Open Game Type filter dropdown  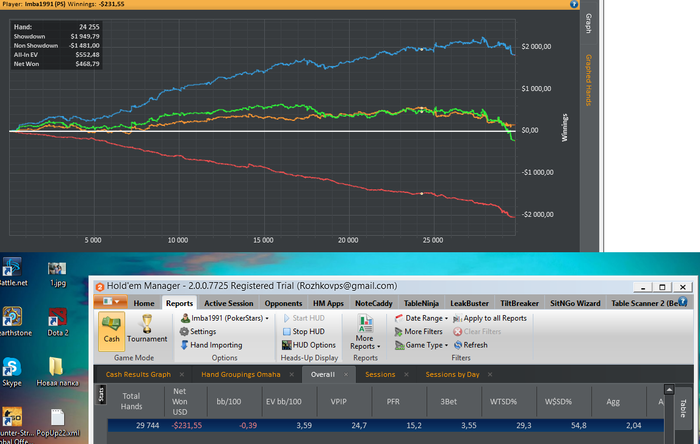pyautogui.click(x=421, y=345)
